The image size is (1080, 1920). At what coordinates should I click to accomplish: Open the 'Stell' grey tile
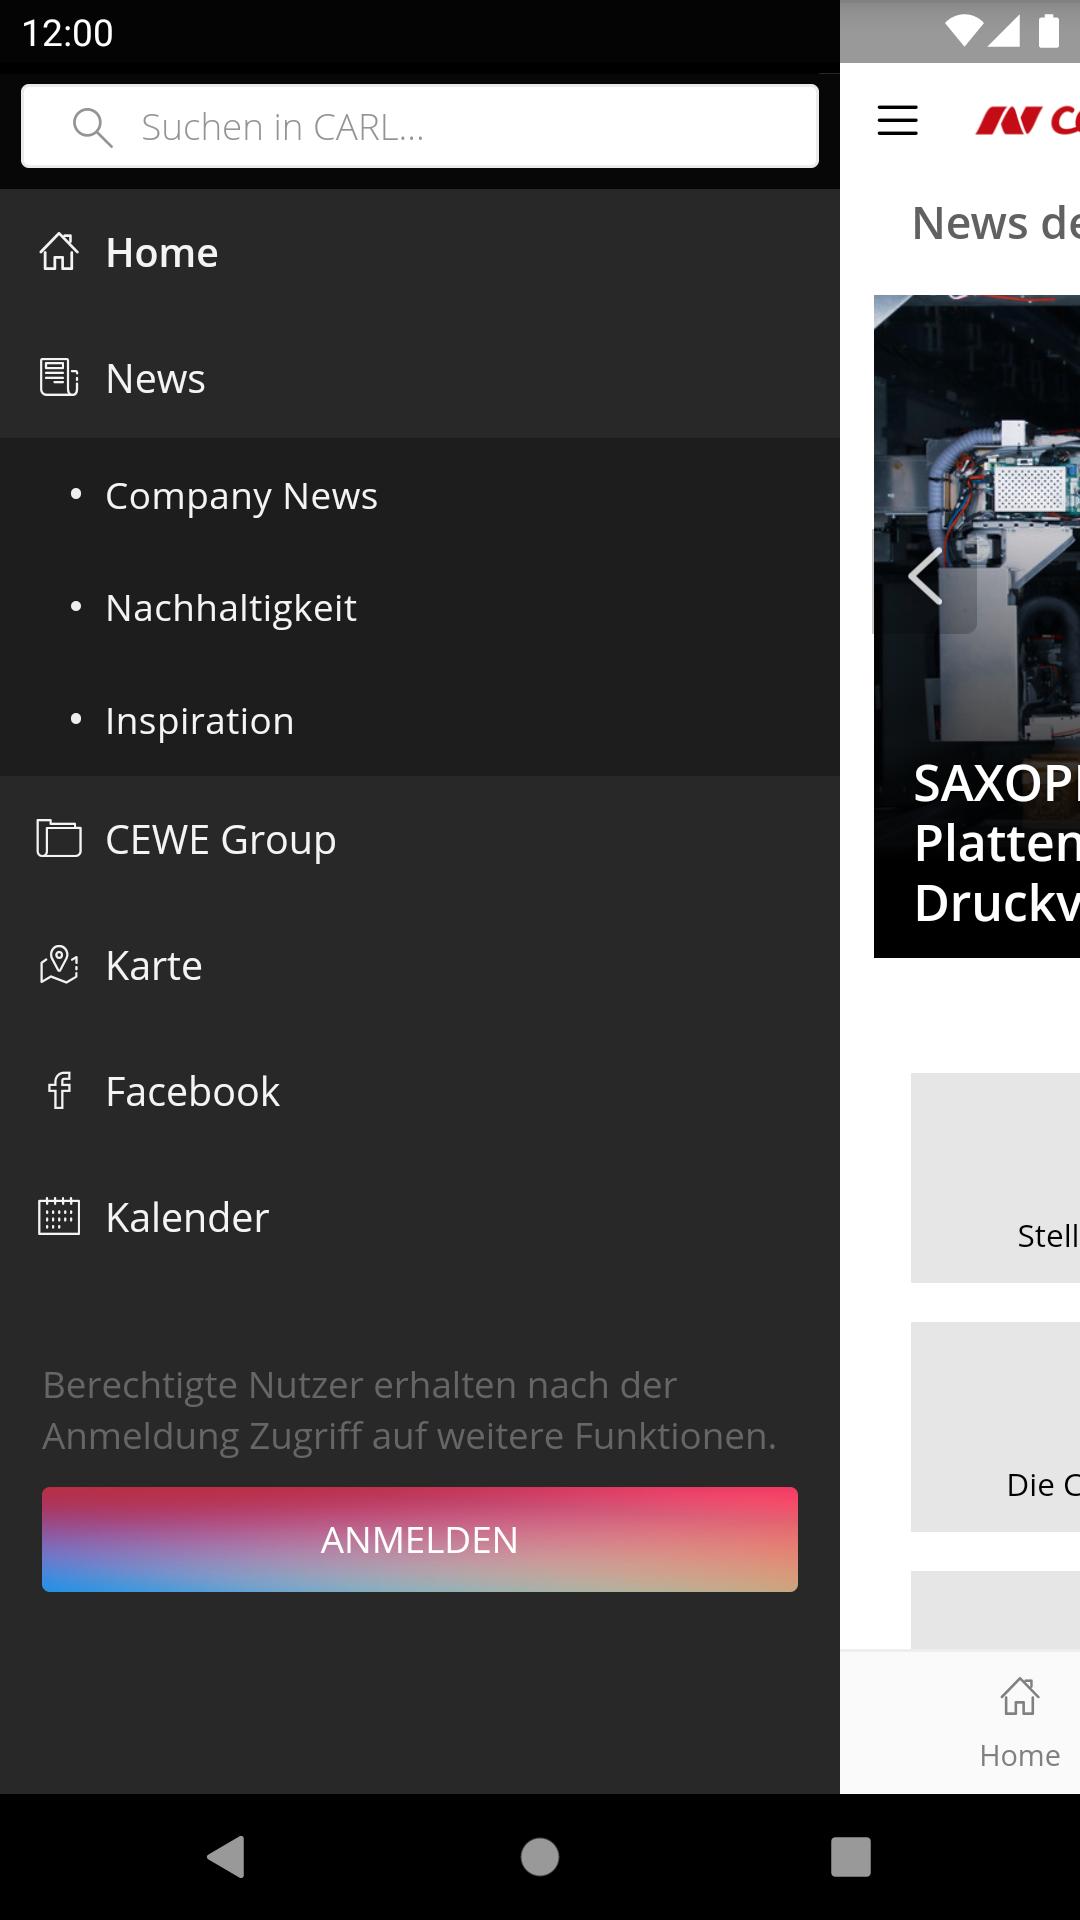click(995, 1178)
